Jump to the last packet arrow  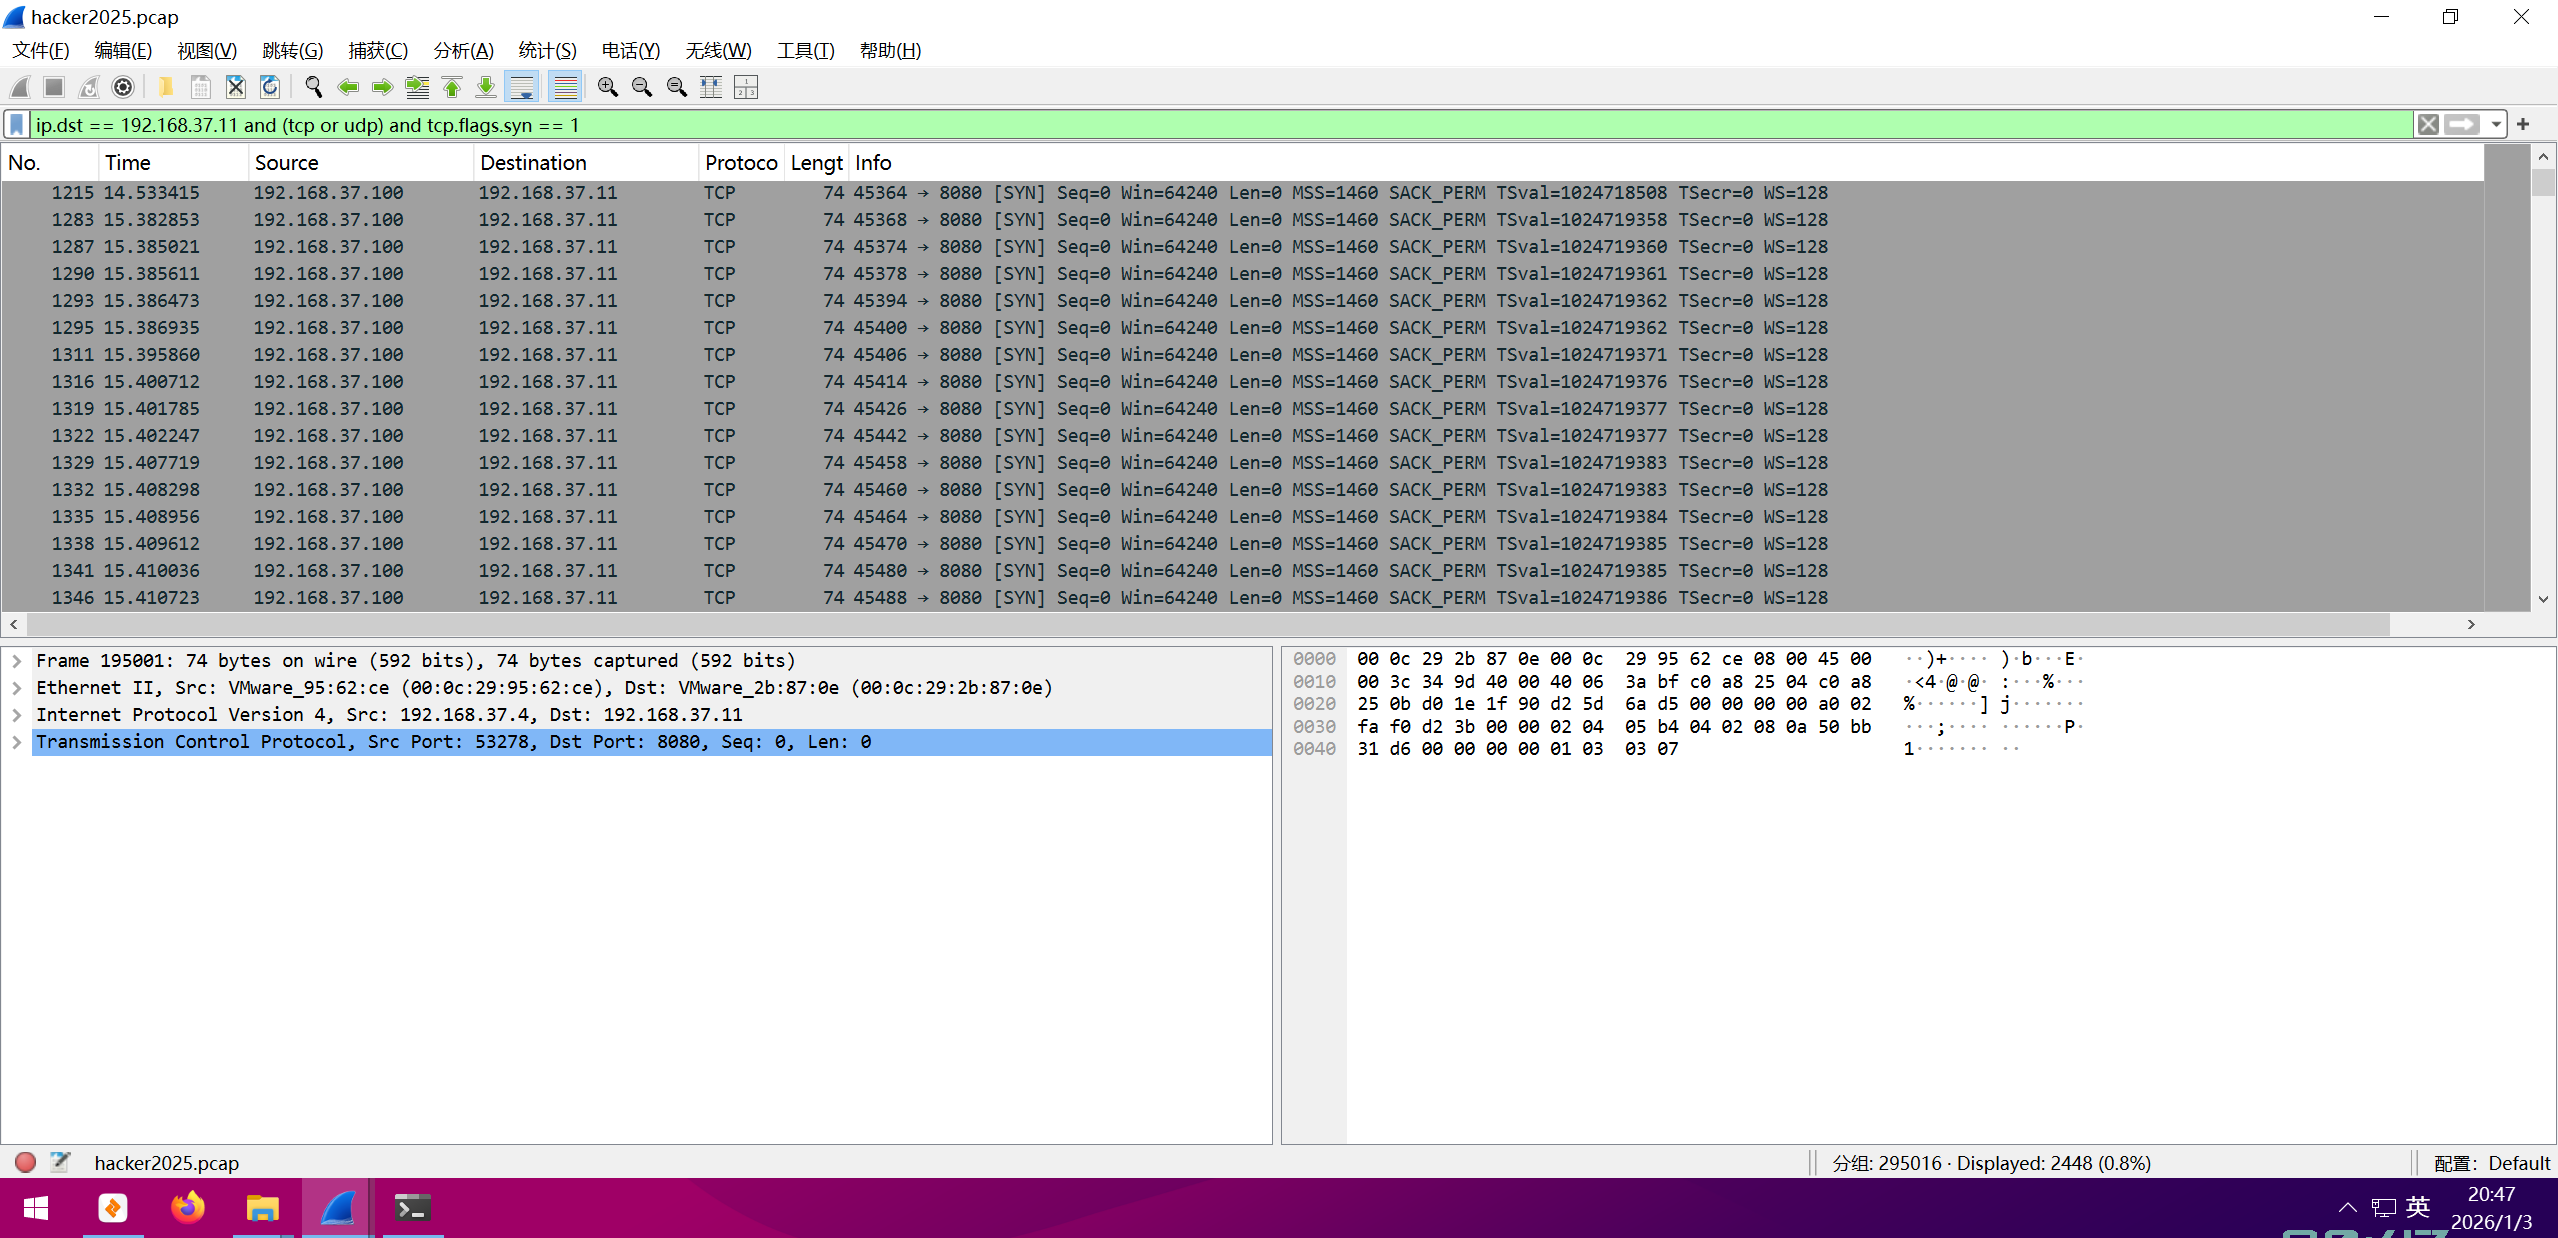[486, 88]
